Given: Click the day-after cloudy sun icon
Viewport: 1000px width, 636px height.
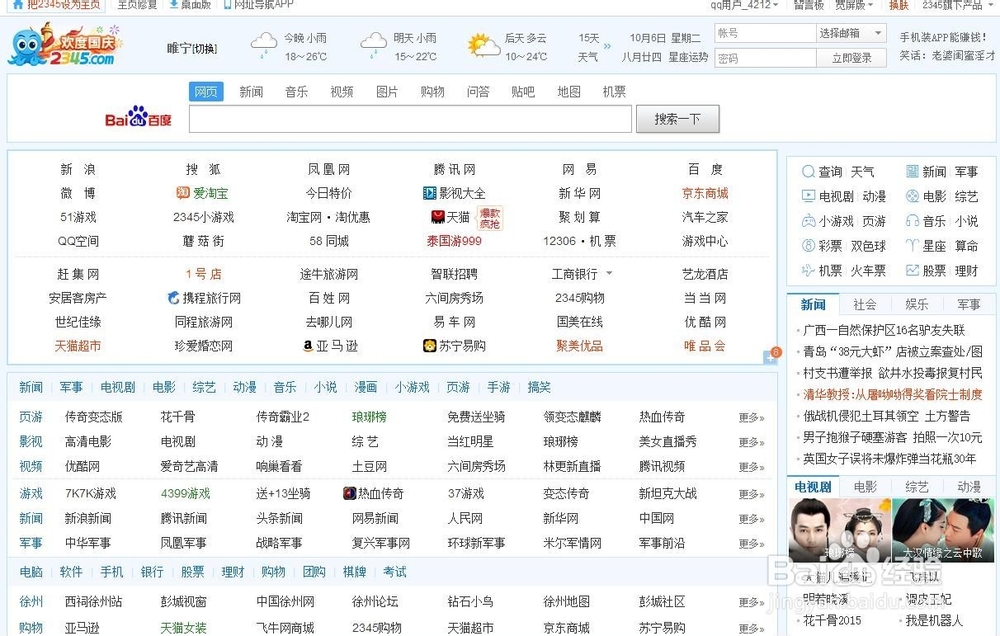Looking at the screenshot, I should tap(483, 46).
